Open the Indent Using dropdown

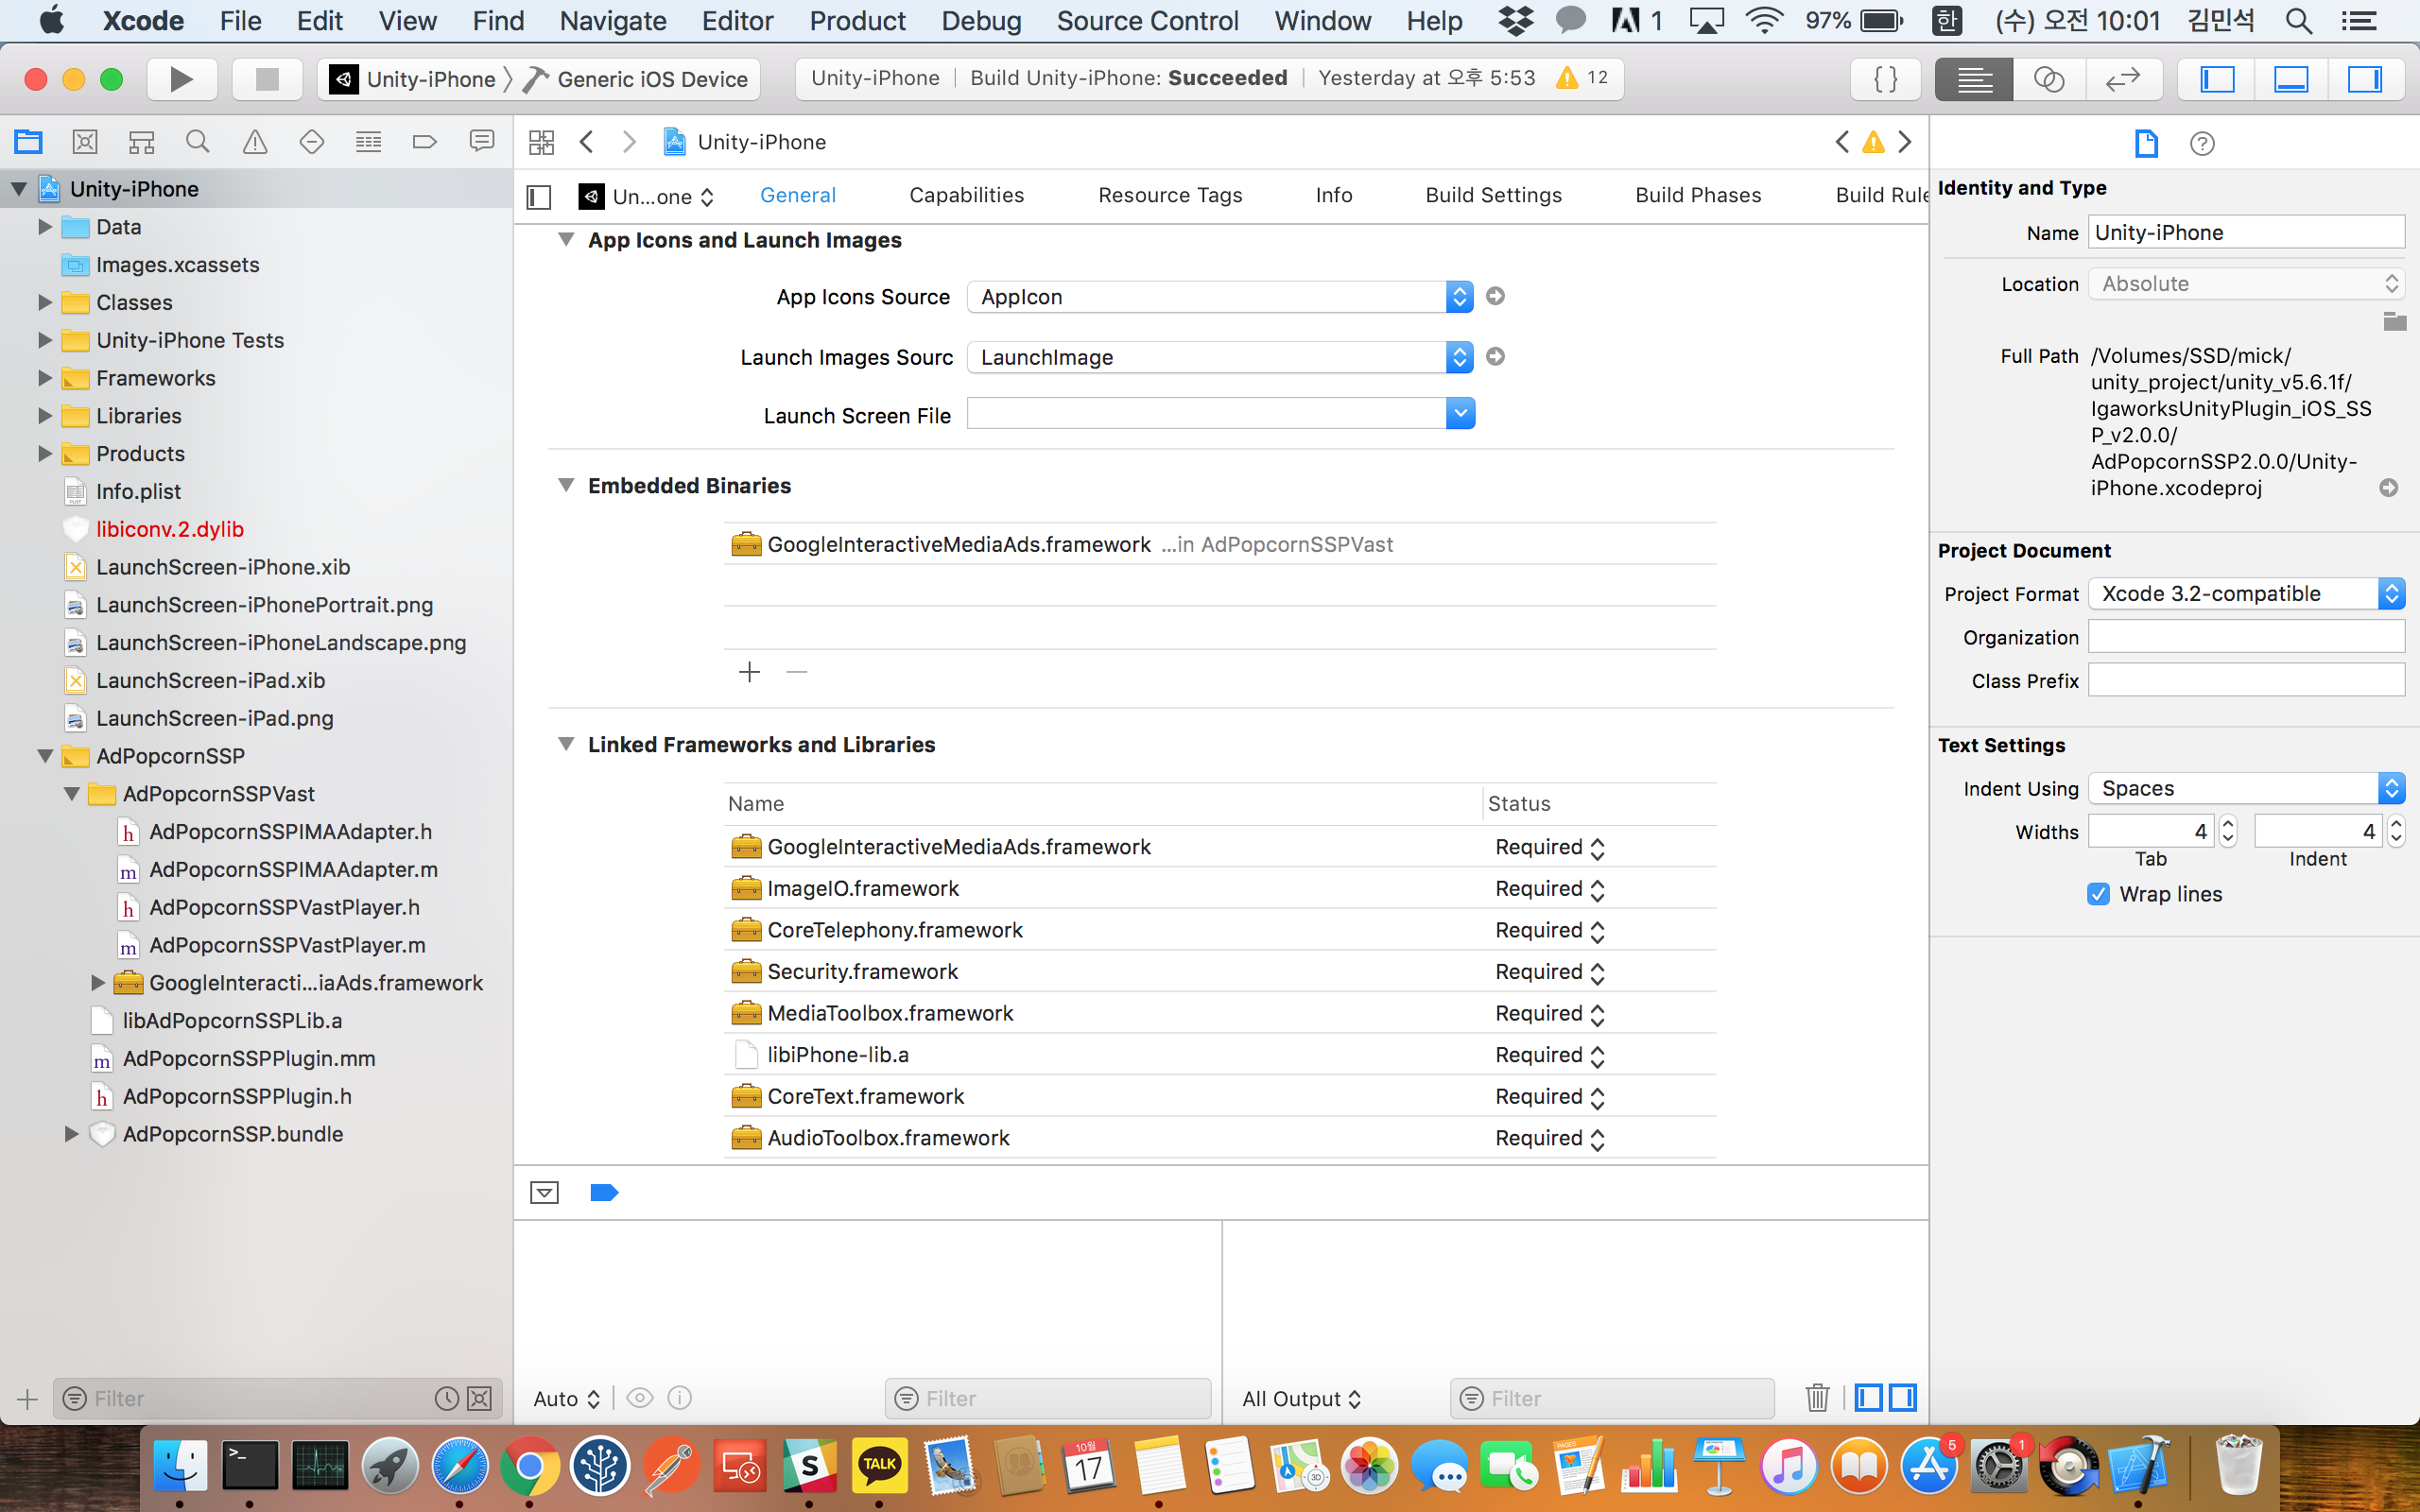2246,788
